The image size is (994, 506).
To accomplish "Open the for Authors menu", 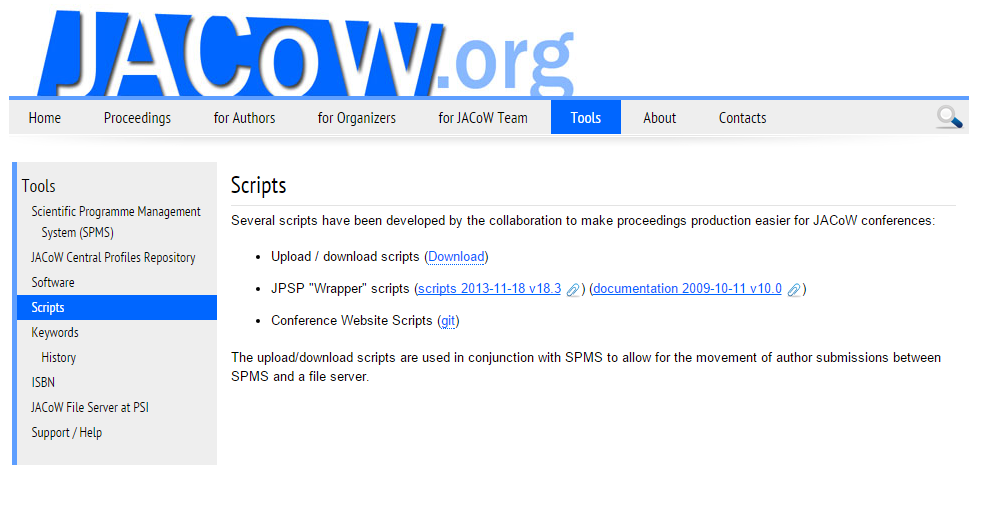I will 244,118.
